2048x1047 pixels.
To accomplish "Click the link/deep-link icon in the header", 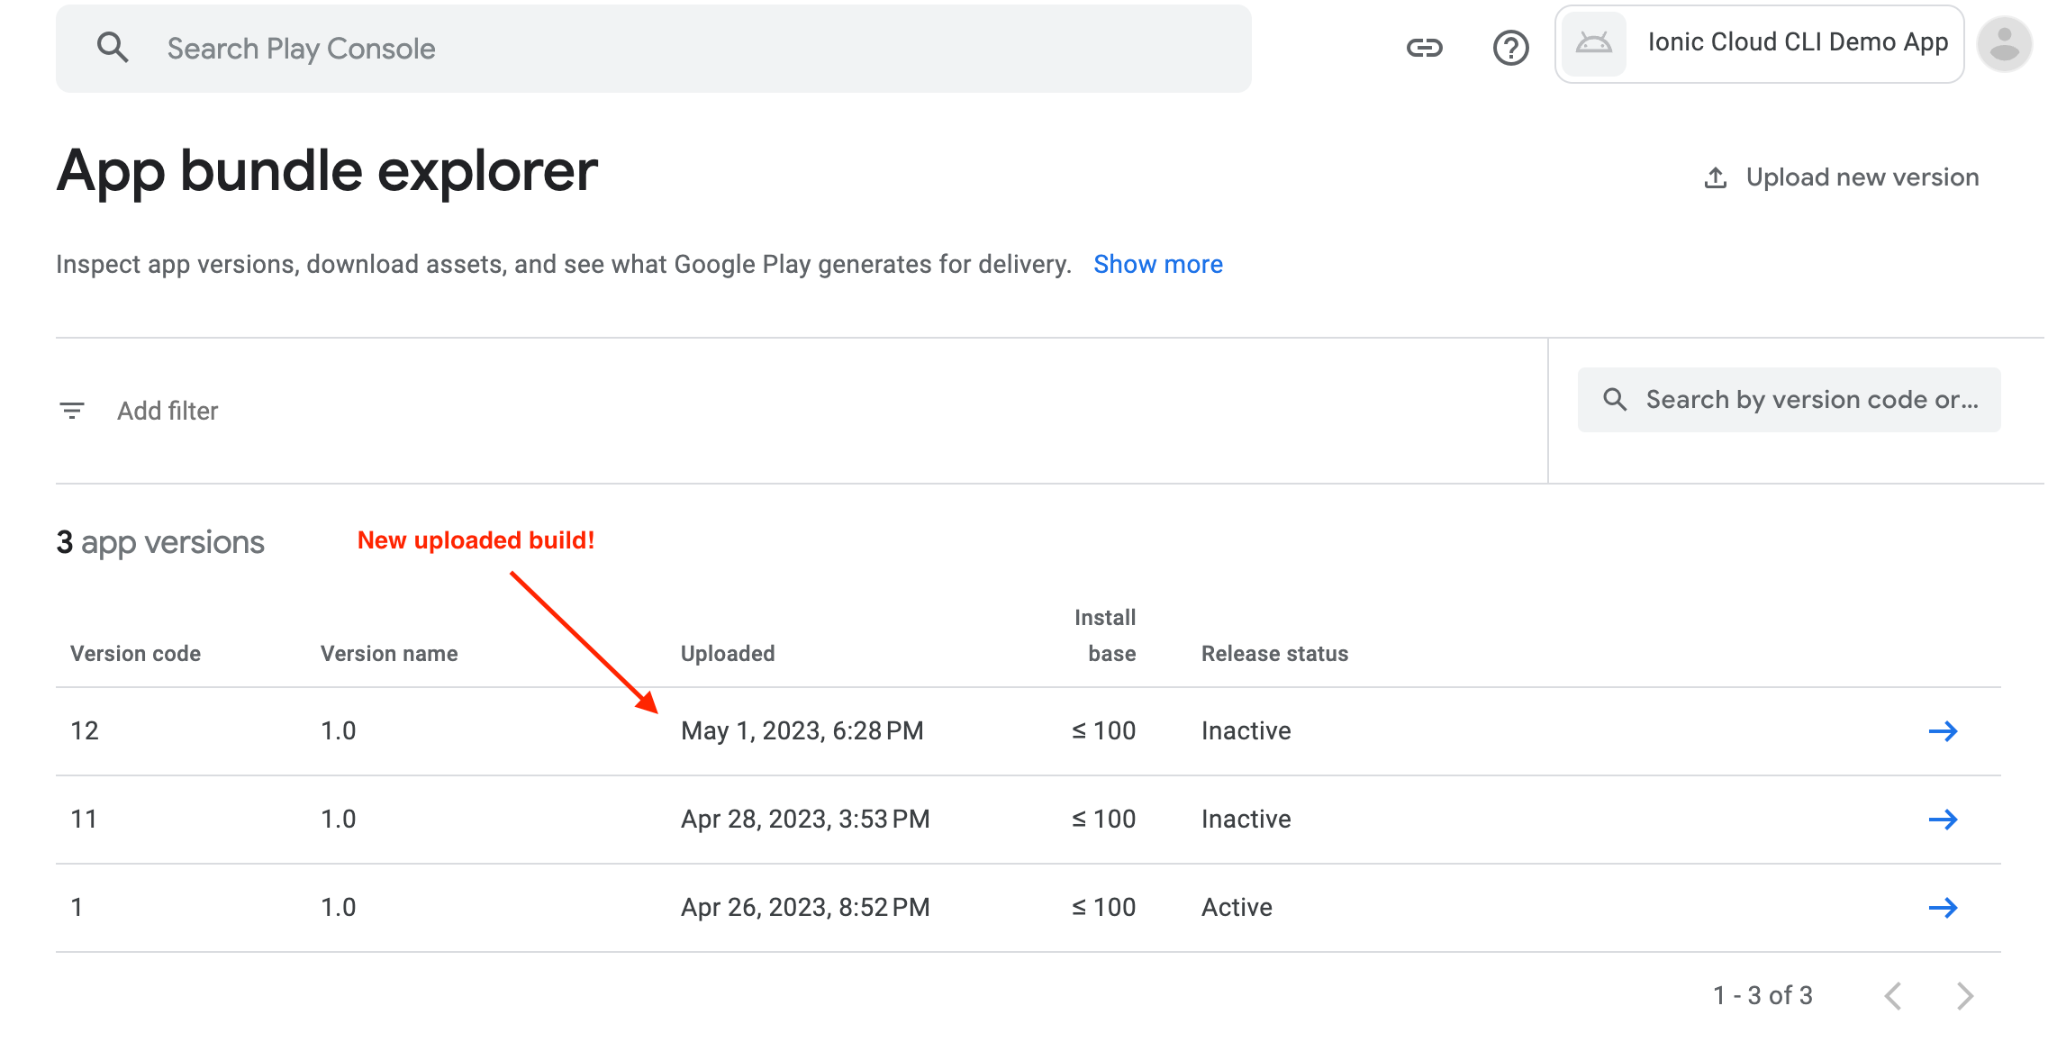I will coord(1424,47).
